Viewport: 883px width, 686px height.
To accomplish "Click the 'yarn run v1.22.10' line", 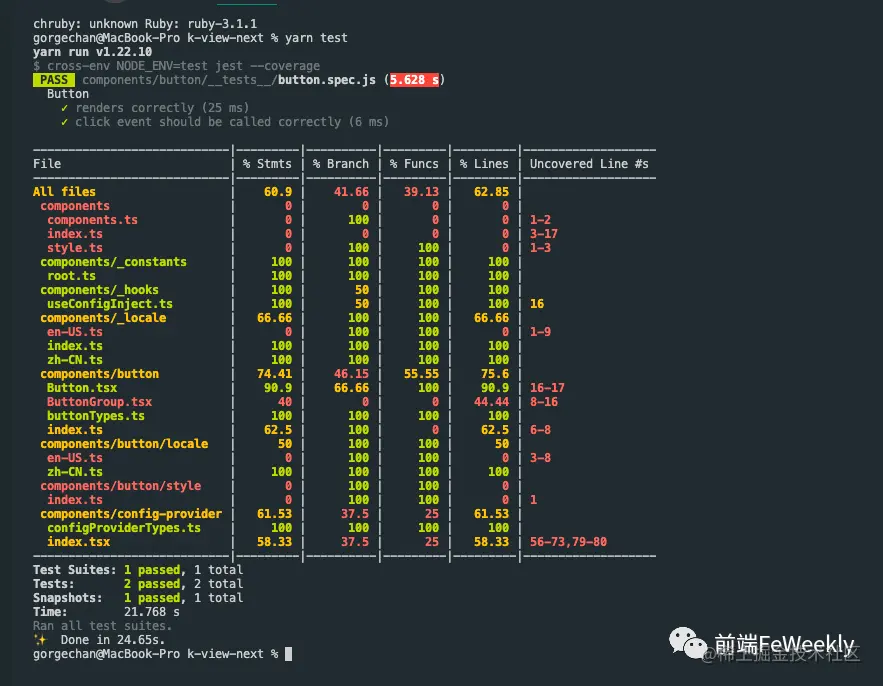I will [92, 52].
